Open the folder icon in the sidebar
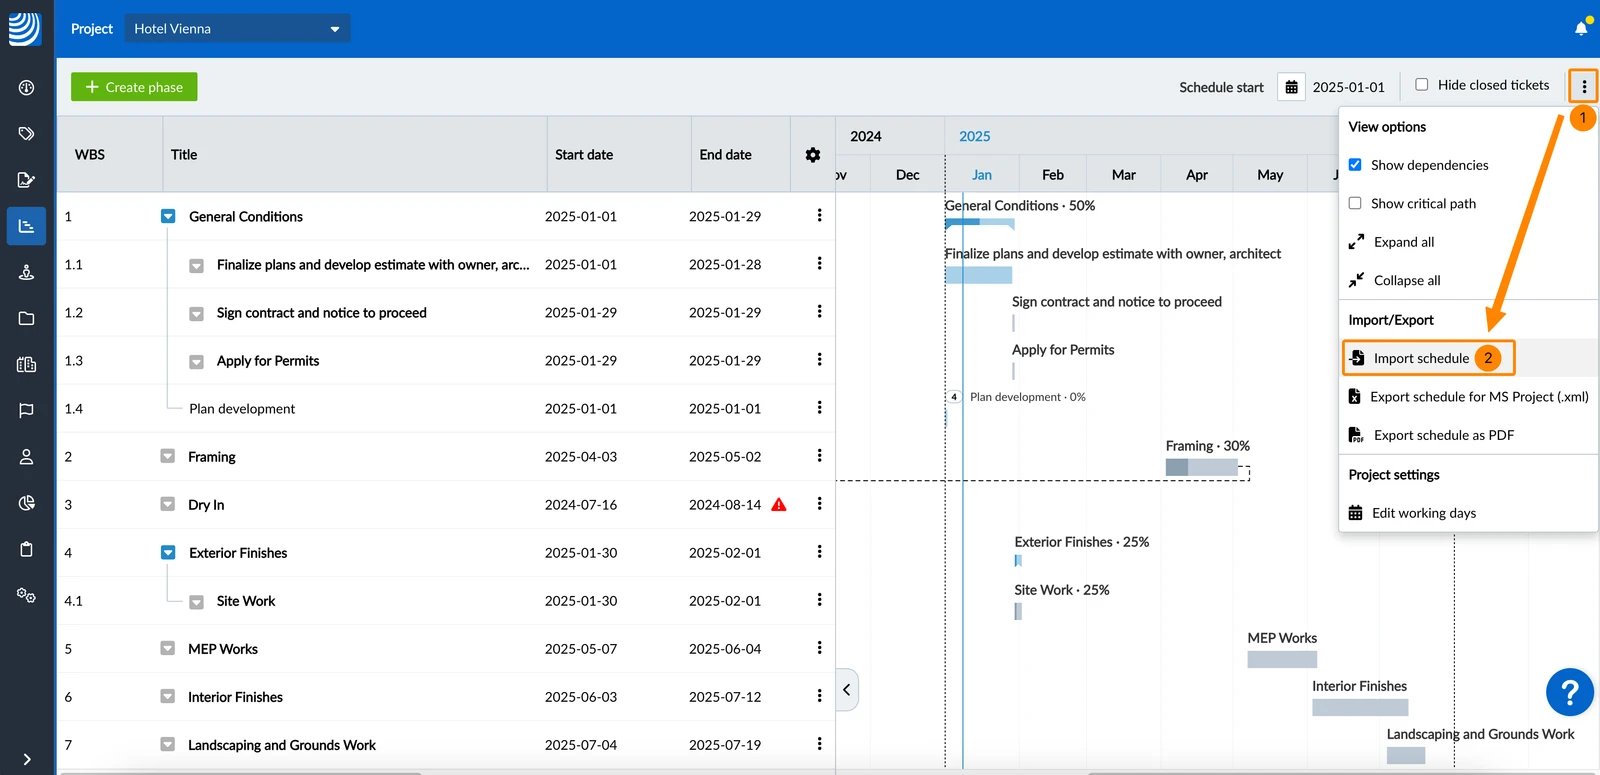 [x=27, y=318]
